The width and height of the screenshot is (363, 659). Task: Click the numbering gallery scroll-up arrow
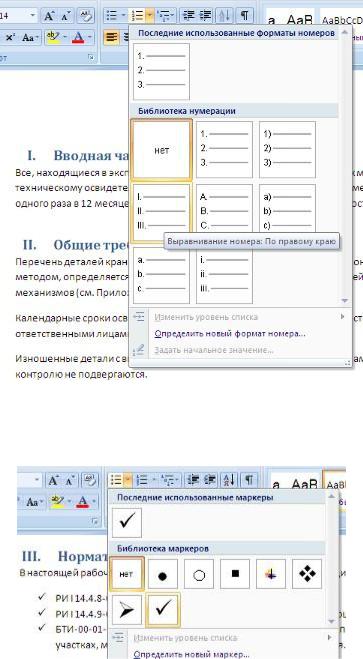pos(345,33)
